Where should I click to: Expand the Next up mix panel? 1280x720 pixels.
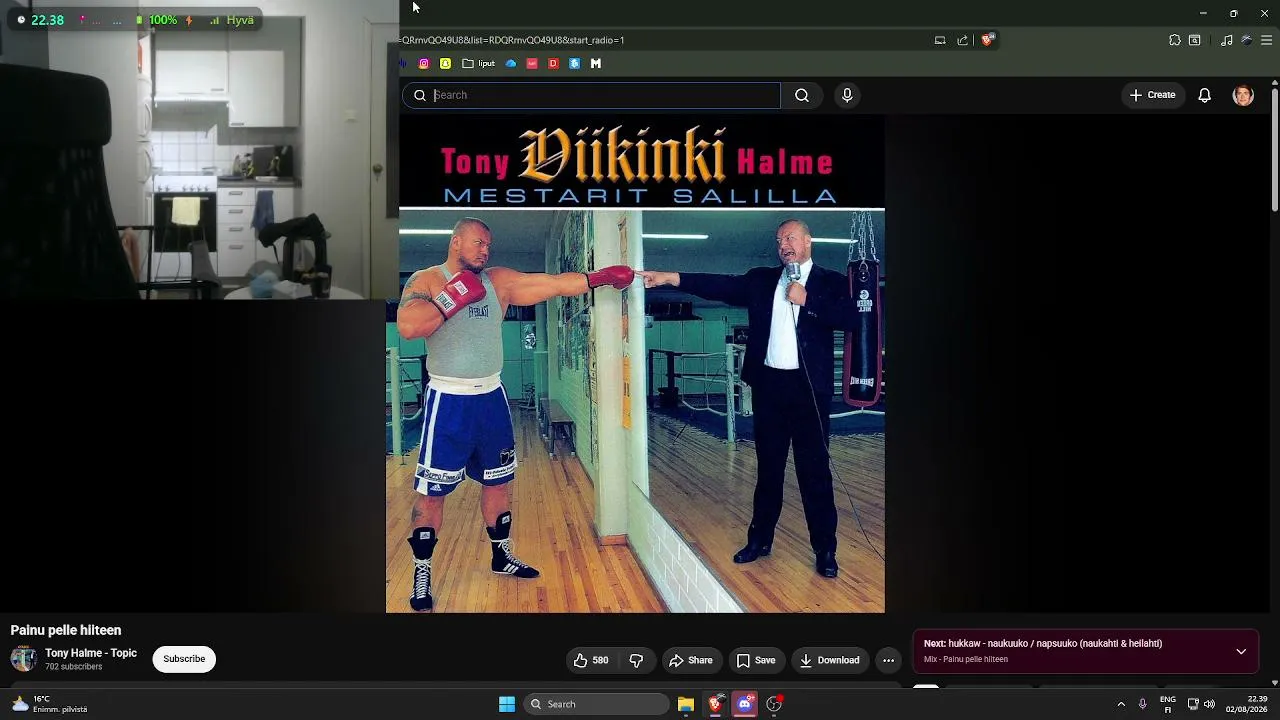[x=1241, y=651]
